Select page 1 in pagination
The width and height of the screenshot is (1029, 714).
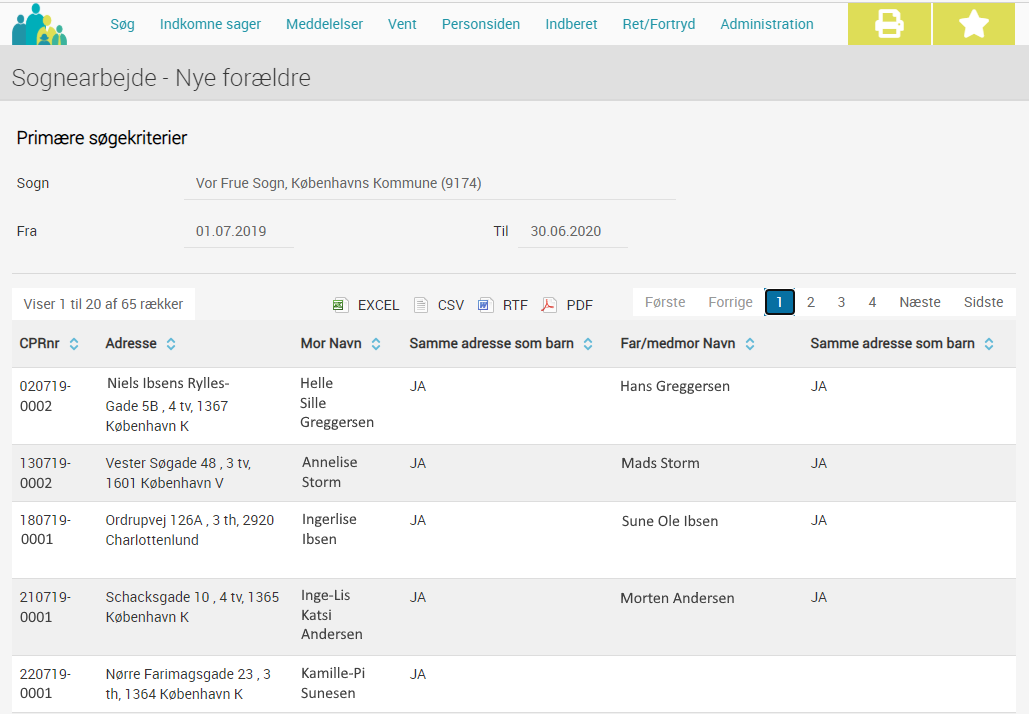(x=780, y=303)
